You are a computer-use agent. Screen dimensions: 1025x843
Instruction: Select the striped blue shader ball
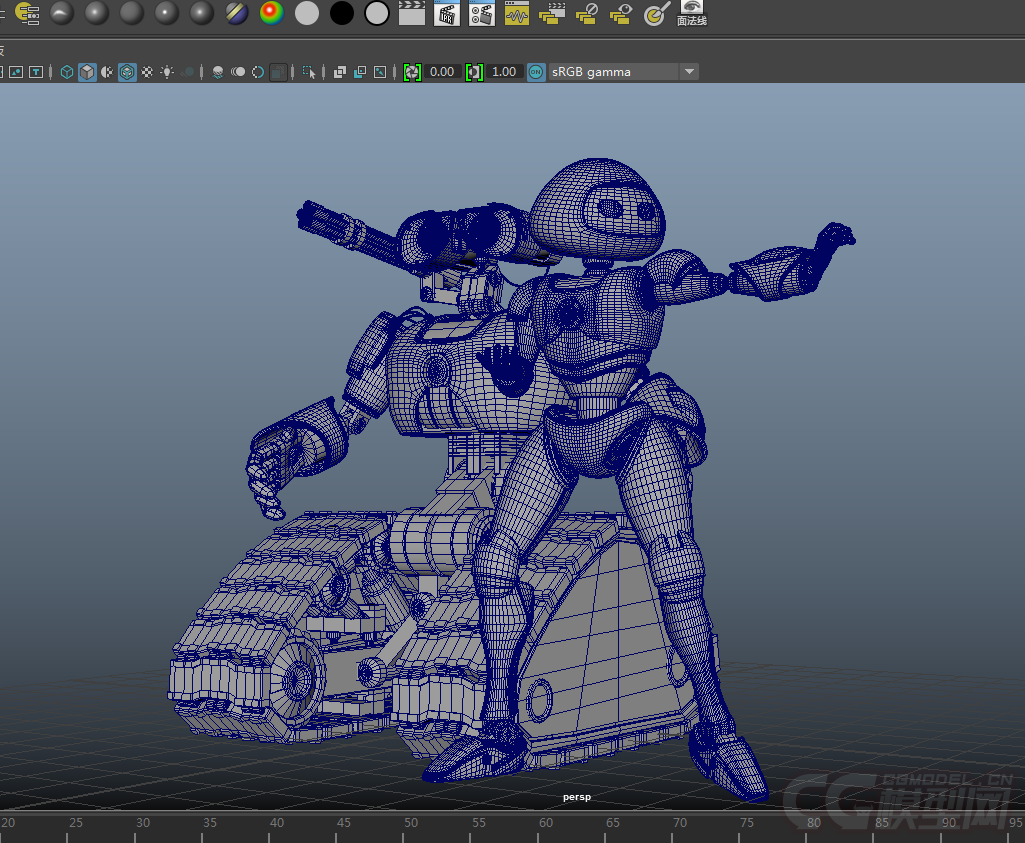pyautogui.click(x=237, y=13)
